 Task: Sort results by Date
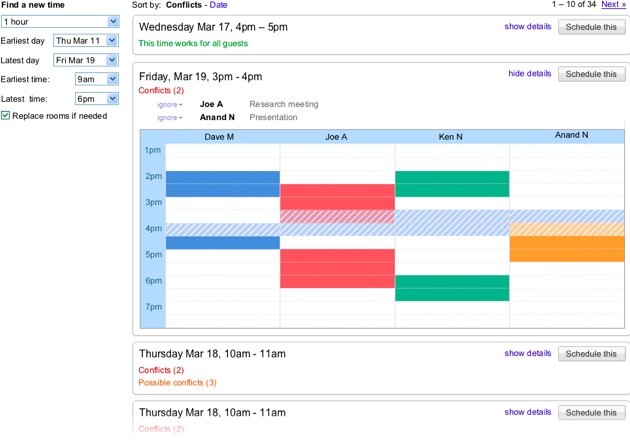(217, 5)
